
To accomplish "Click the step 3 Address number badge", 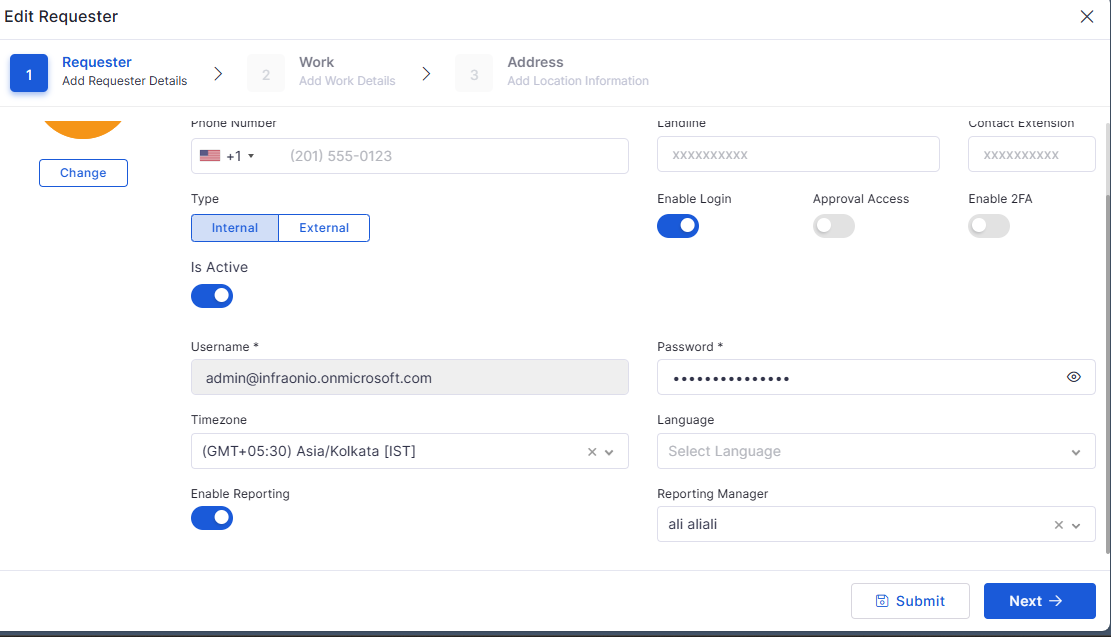I will coord(474,74).
